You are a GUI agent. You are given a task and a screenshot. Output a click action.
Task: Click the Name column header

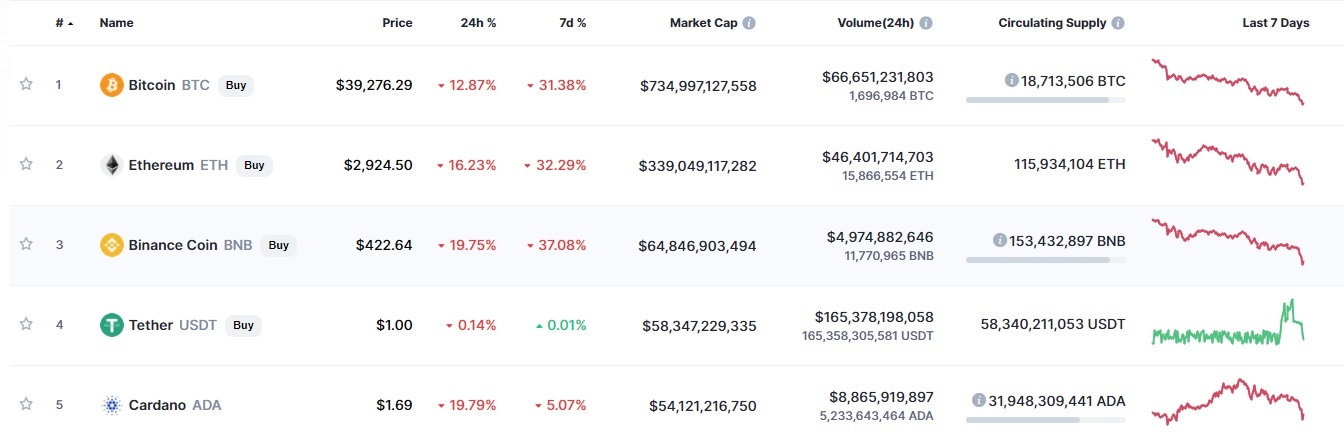click(116, 23)
